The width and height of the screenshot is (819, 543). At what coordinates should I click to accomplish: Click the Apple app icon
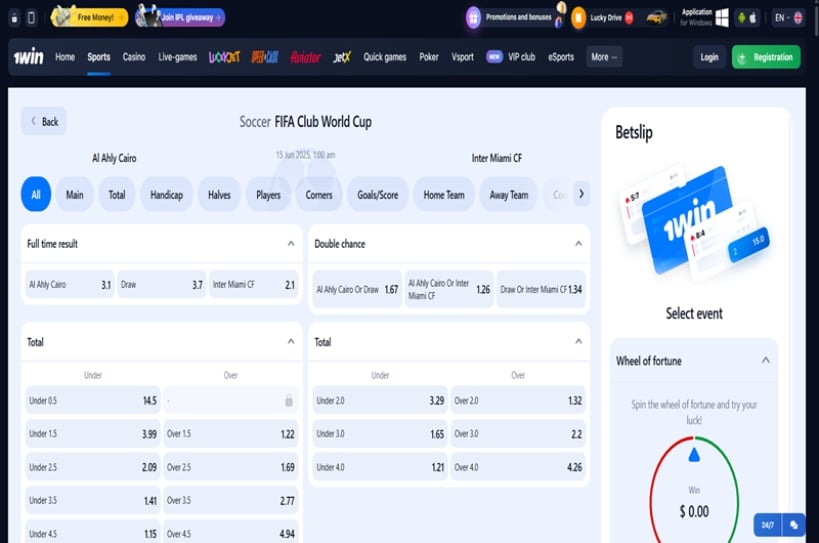tap(753, 18)
